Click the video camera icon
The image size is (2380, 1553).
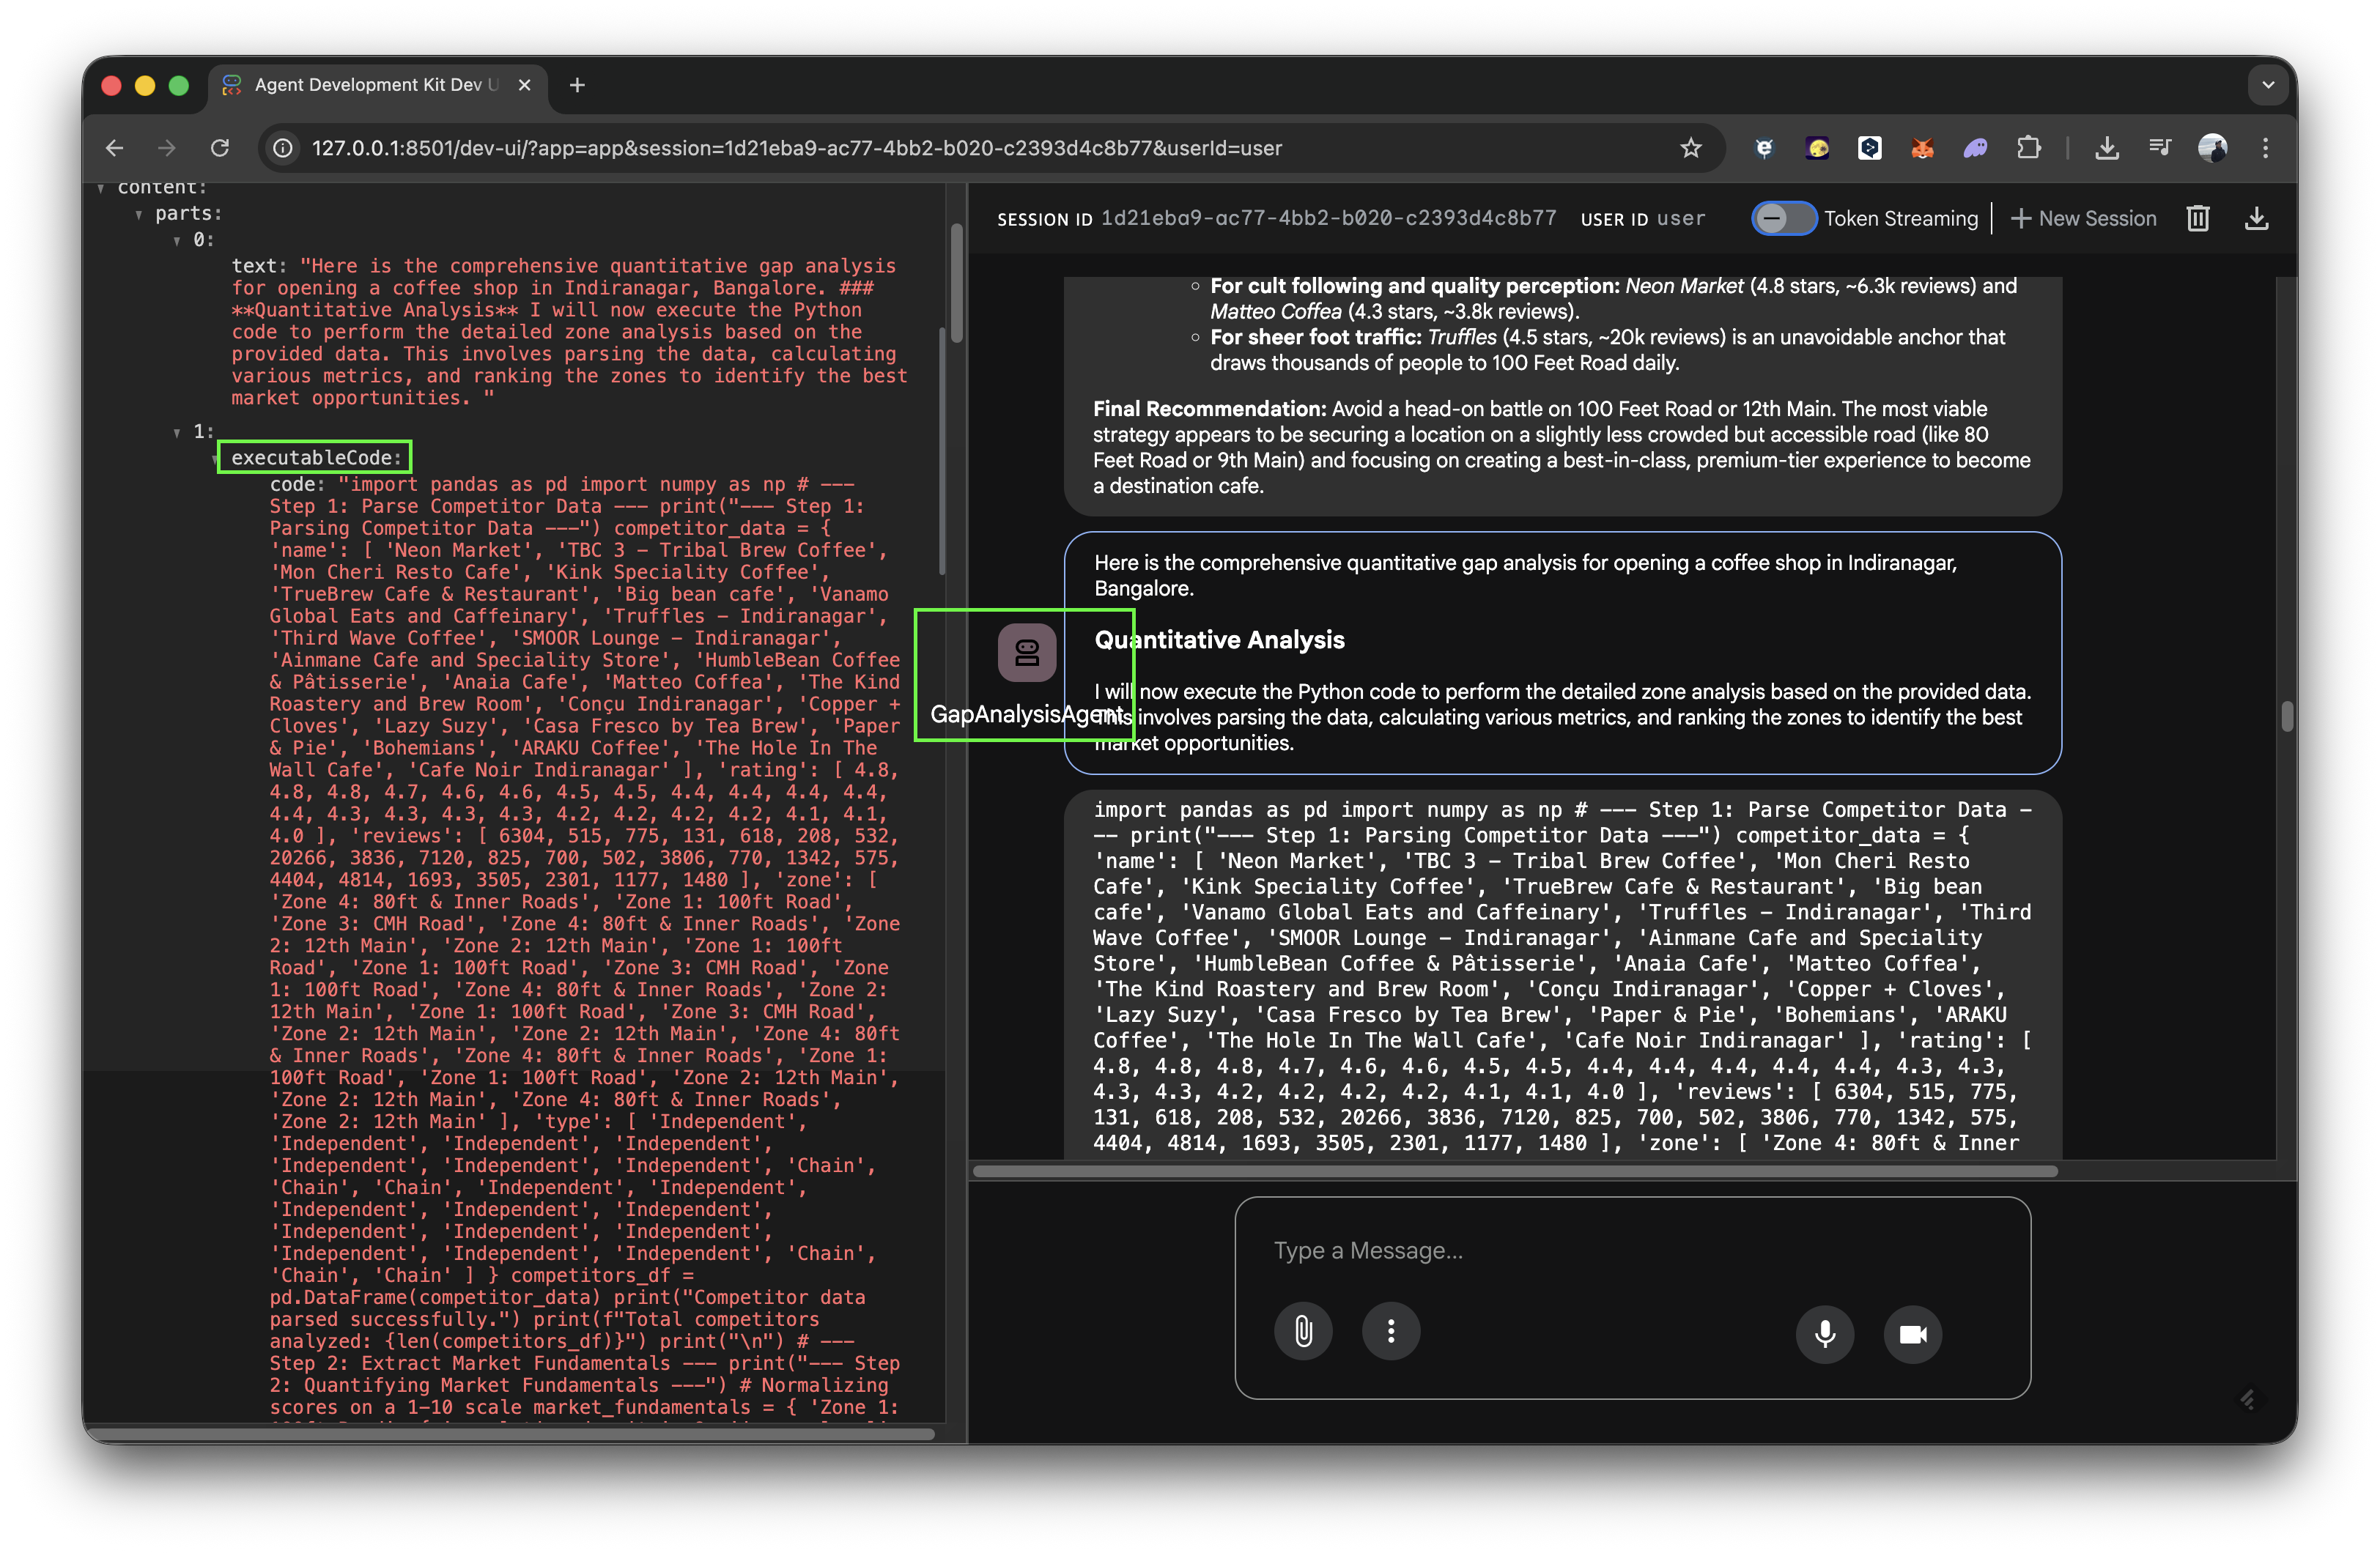point(1912,1334)
